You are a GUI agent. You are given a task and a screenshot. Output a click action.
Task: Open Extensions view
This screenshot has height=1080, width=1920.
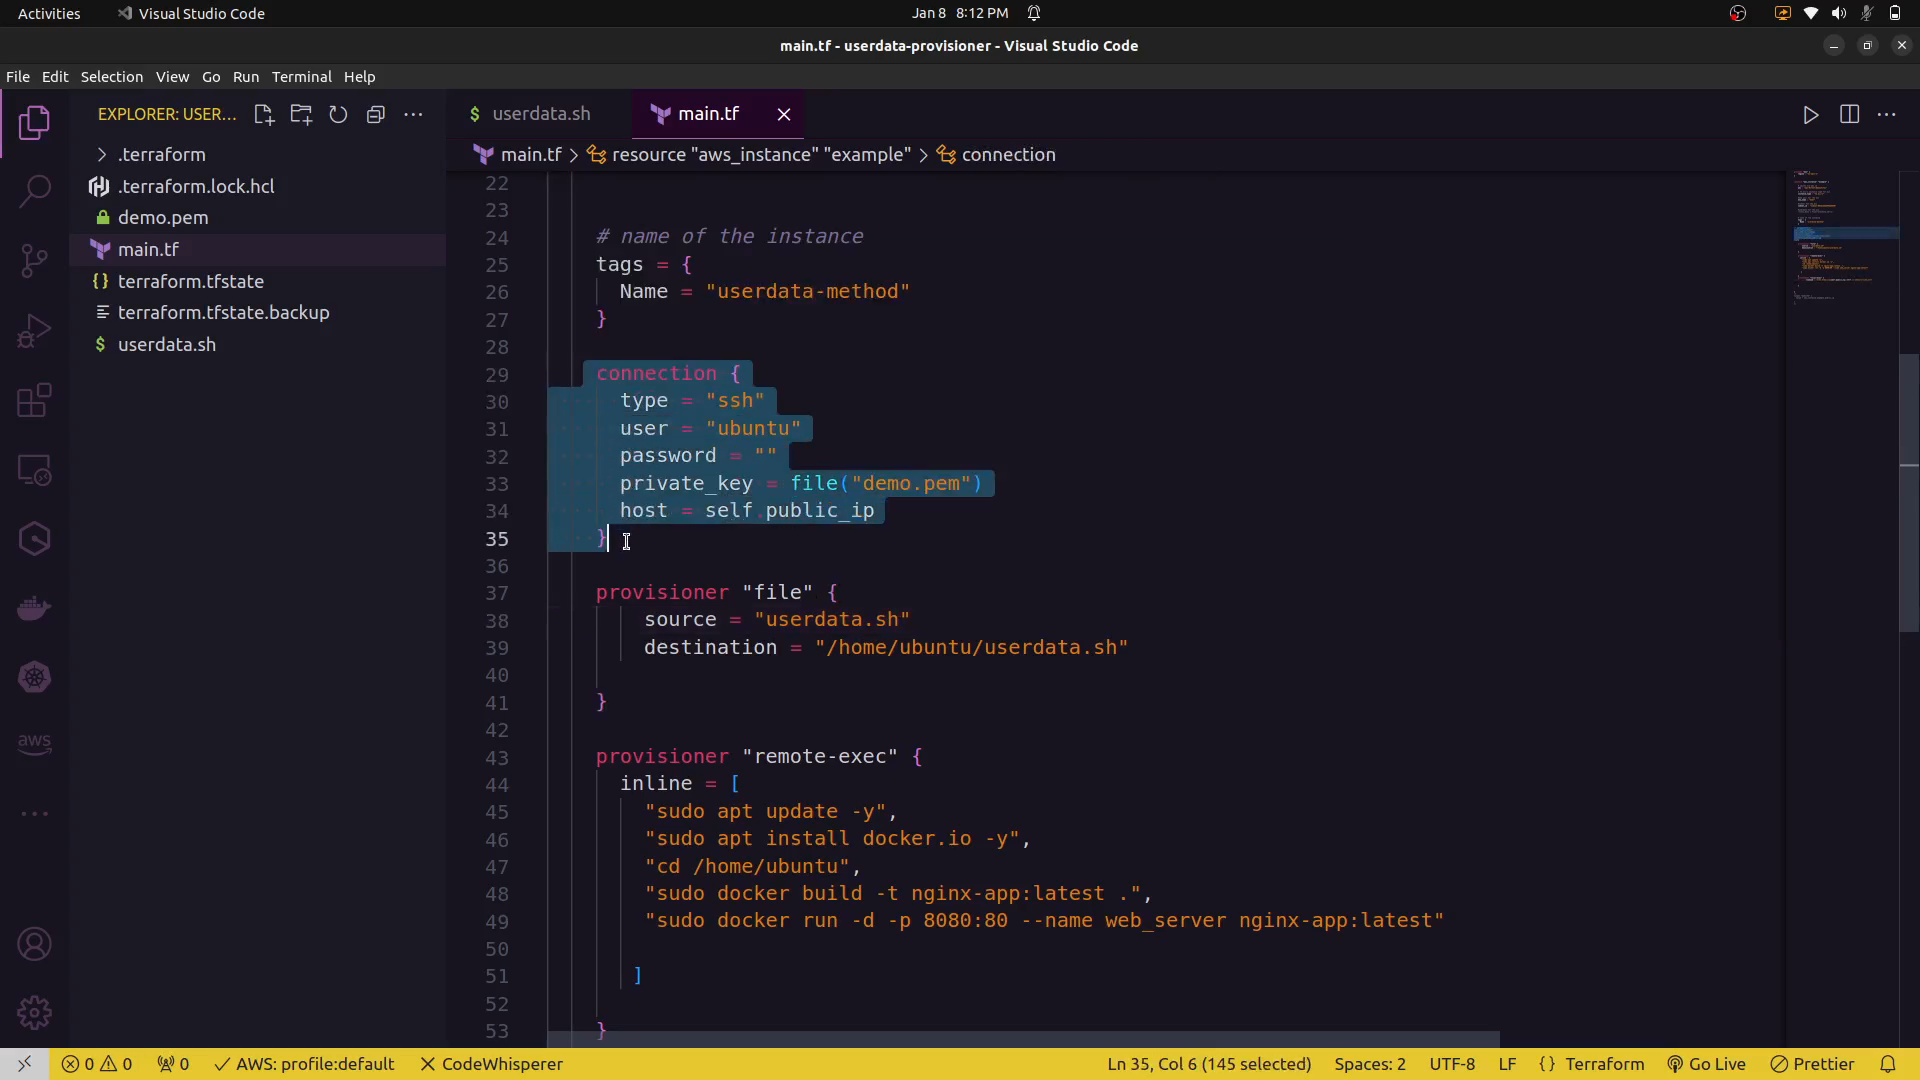click(35, 401)
